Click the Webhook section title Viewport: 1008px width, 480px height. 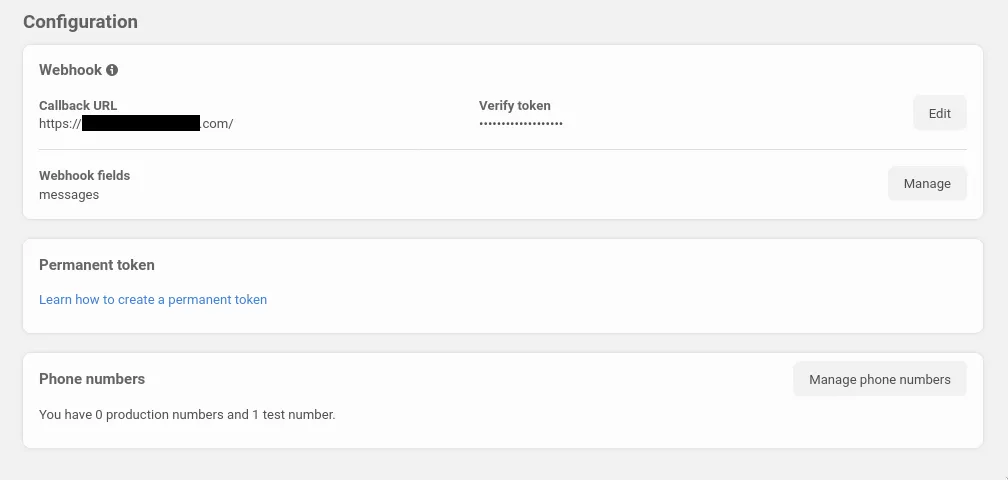70,70
